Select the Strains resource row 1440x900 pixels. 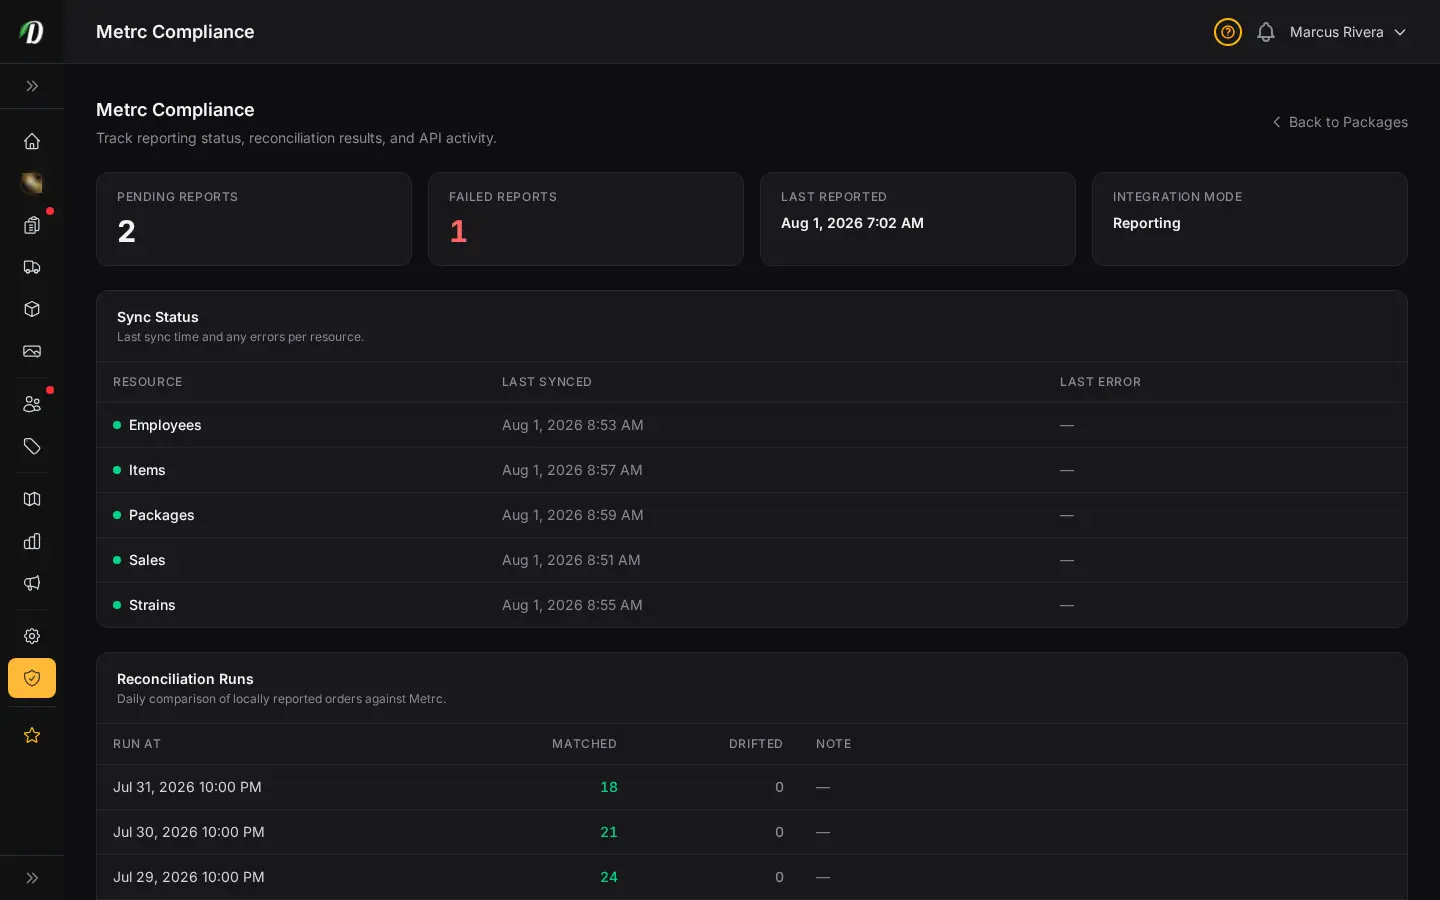pyautogui.click(x=752, y=605)
